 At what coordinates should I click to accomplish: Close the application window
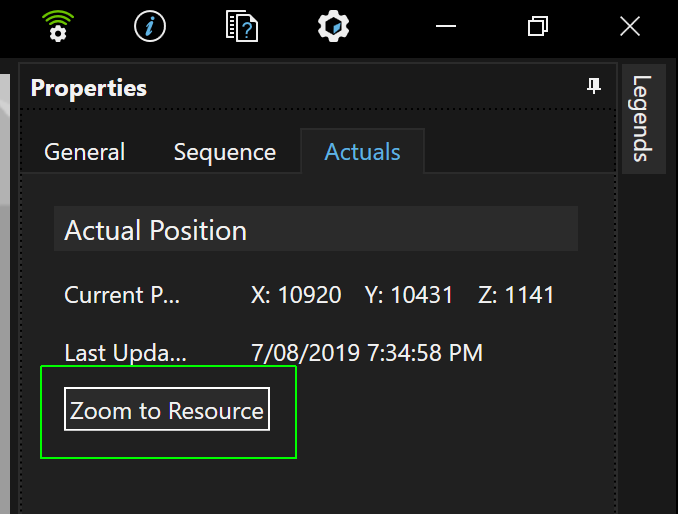pos(630,27)
